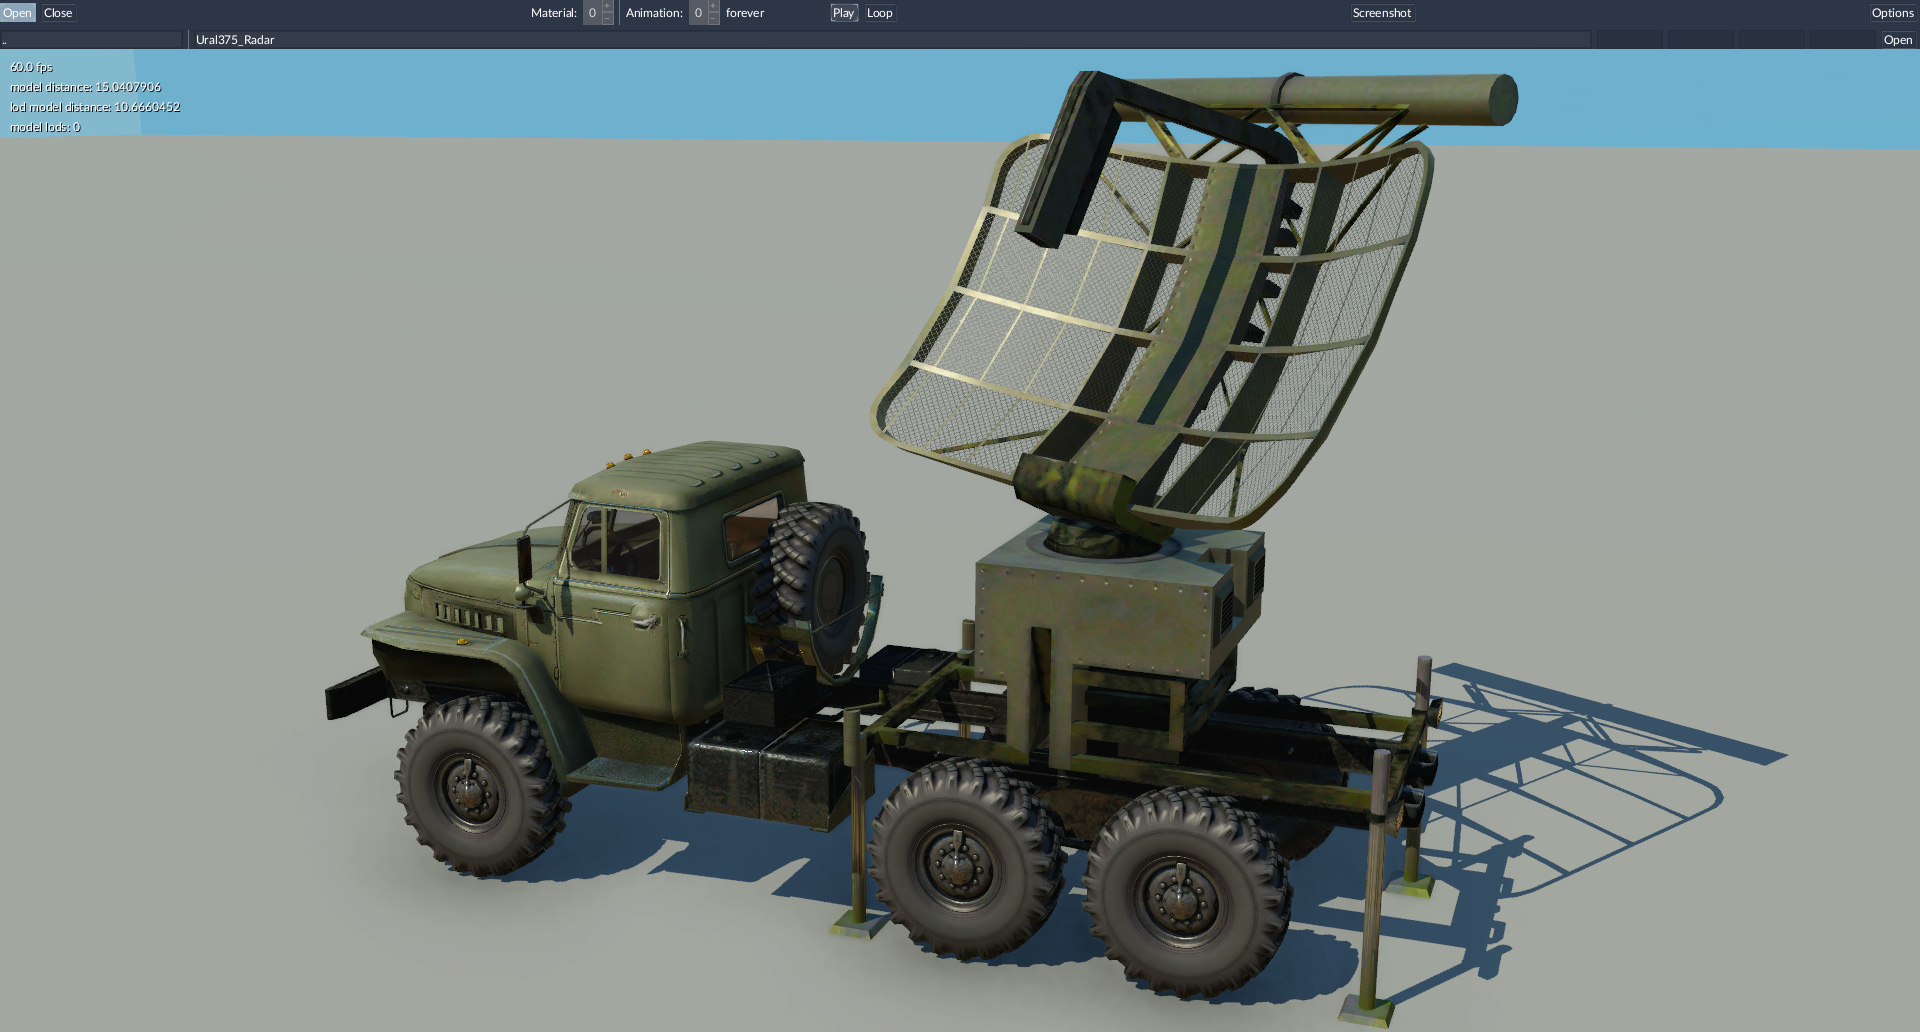The height and width of the screenshot is (1032, 1920).
Task: Click the Open button on the model name row
Action: coord(1898,40)
